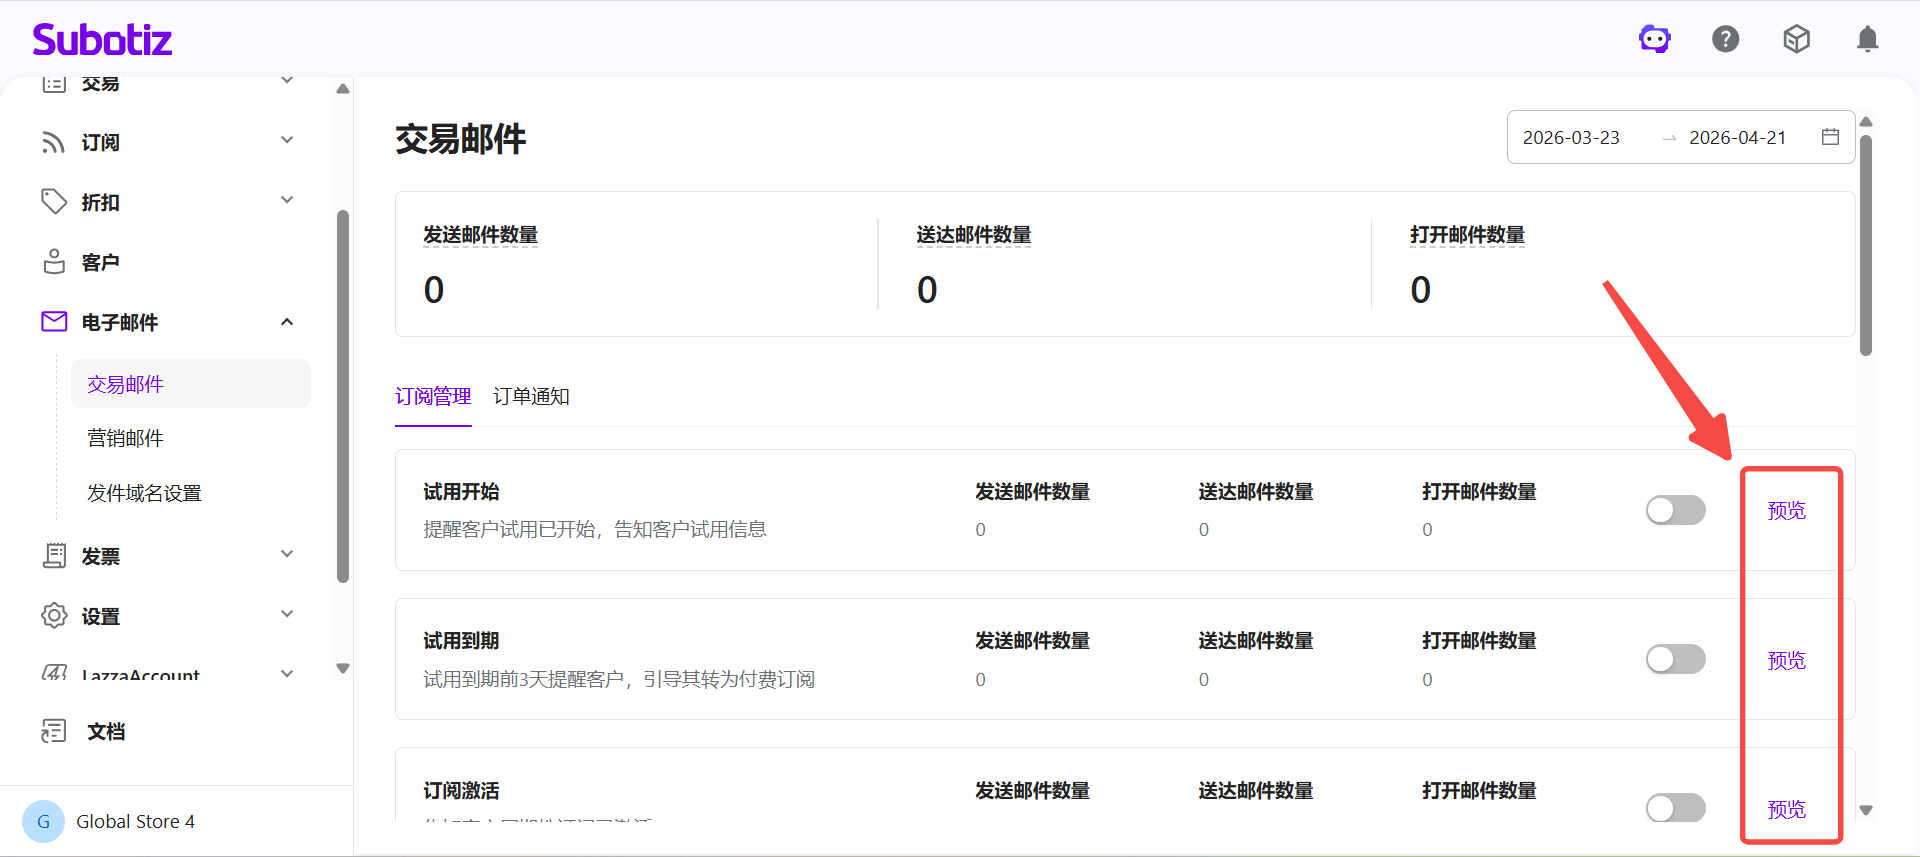This screenshot has height=857, width=1920.
Task: Switch to the 订单通知 tab
Action: (x=531, y=397)
